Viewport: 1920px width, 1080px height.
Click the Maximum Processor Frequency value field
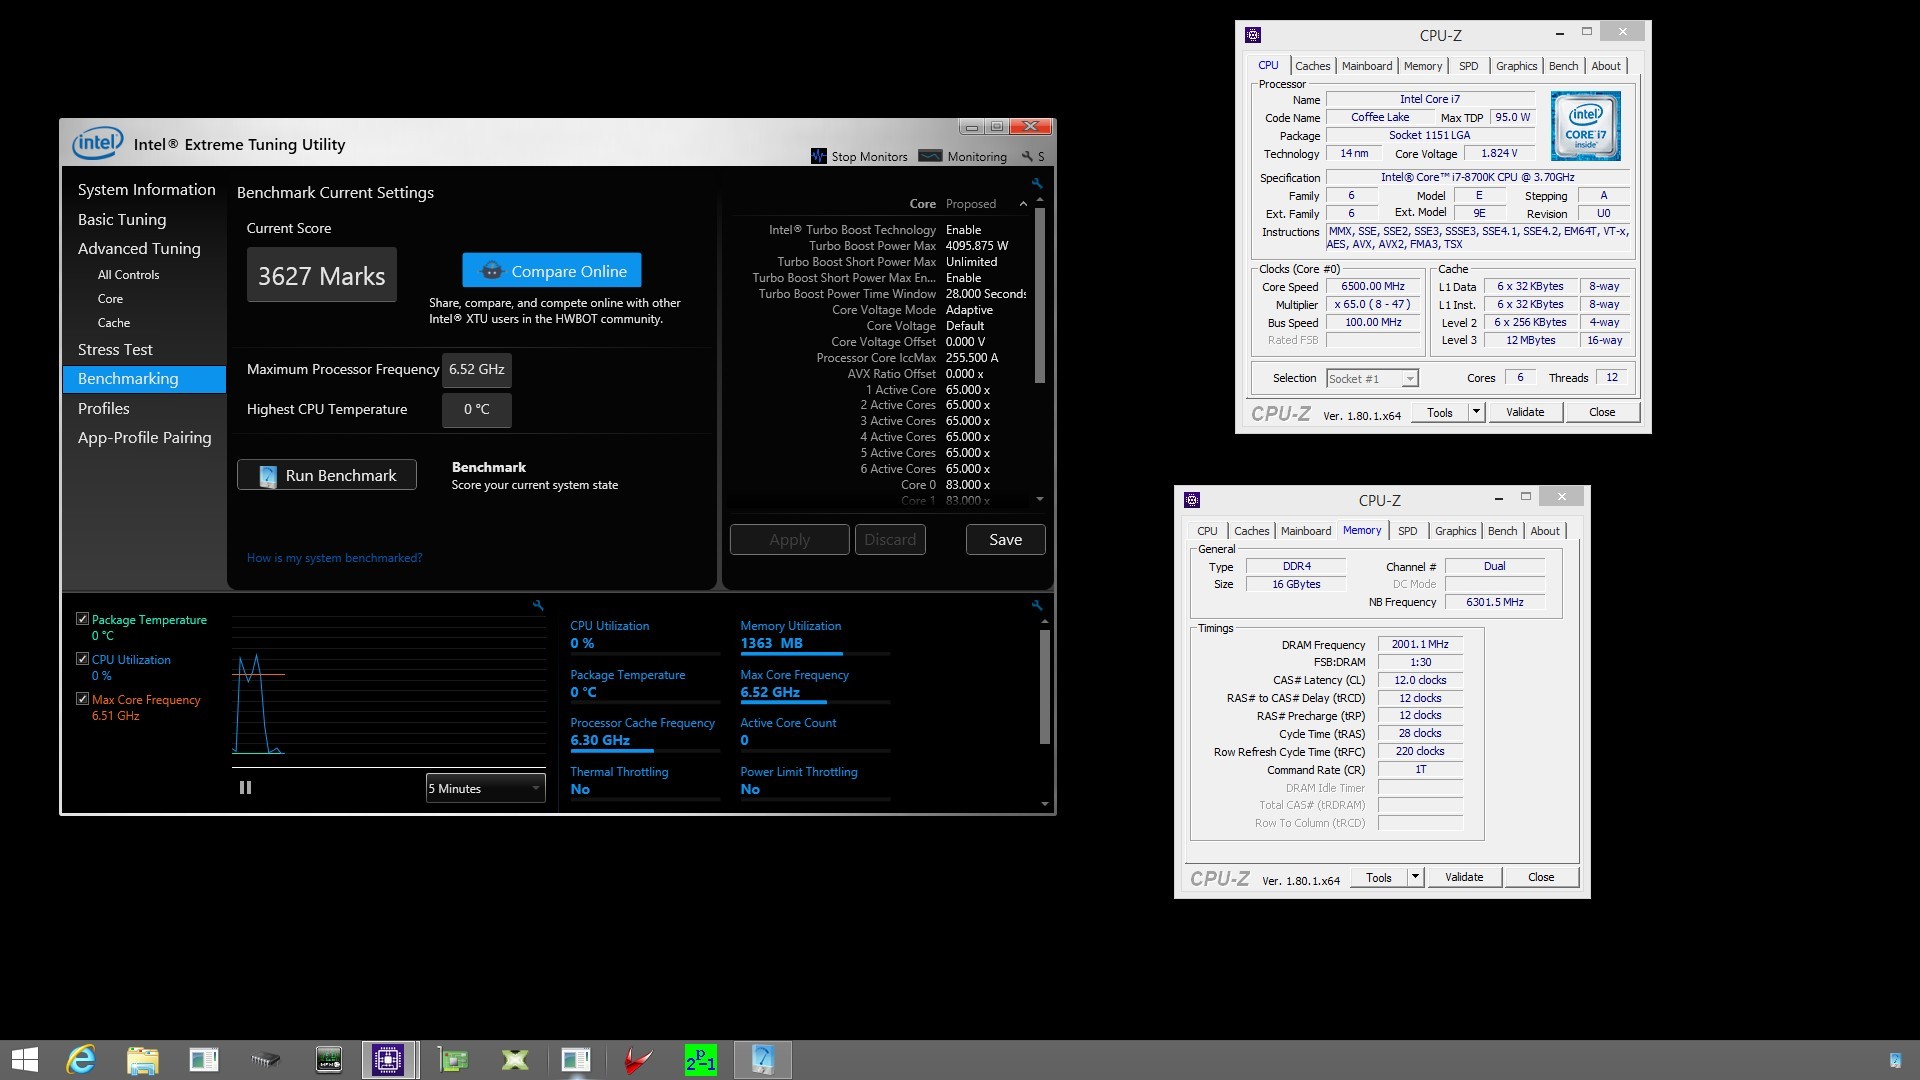pos(477,369)
